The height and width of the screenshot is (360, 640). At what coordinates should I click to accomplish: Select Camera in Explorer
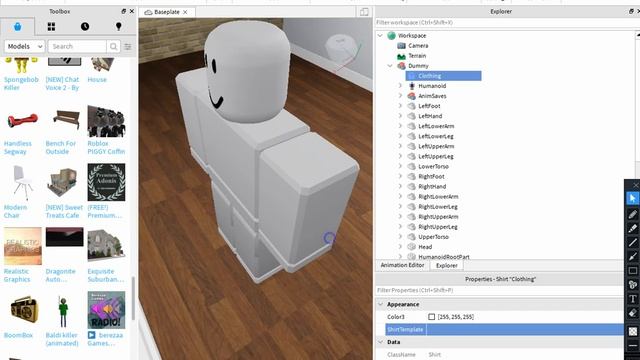(418, 46)
